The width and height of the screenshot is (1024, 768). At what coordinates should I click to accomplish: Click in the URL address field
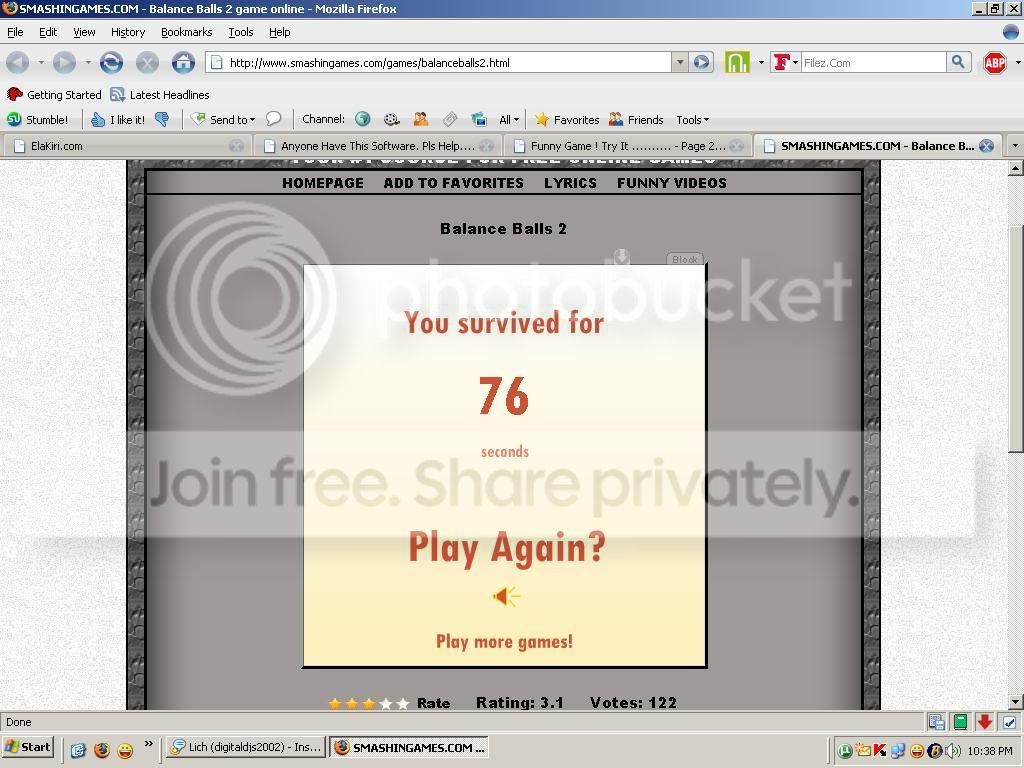point(438,63)
